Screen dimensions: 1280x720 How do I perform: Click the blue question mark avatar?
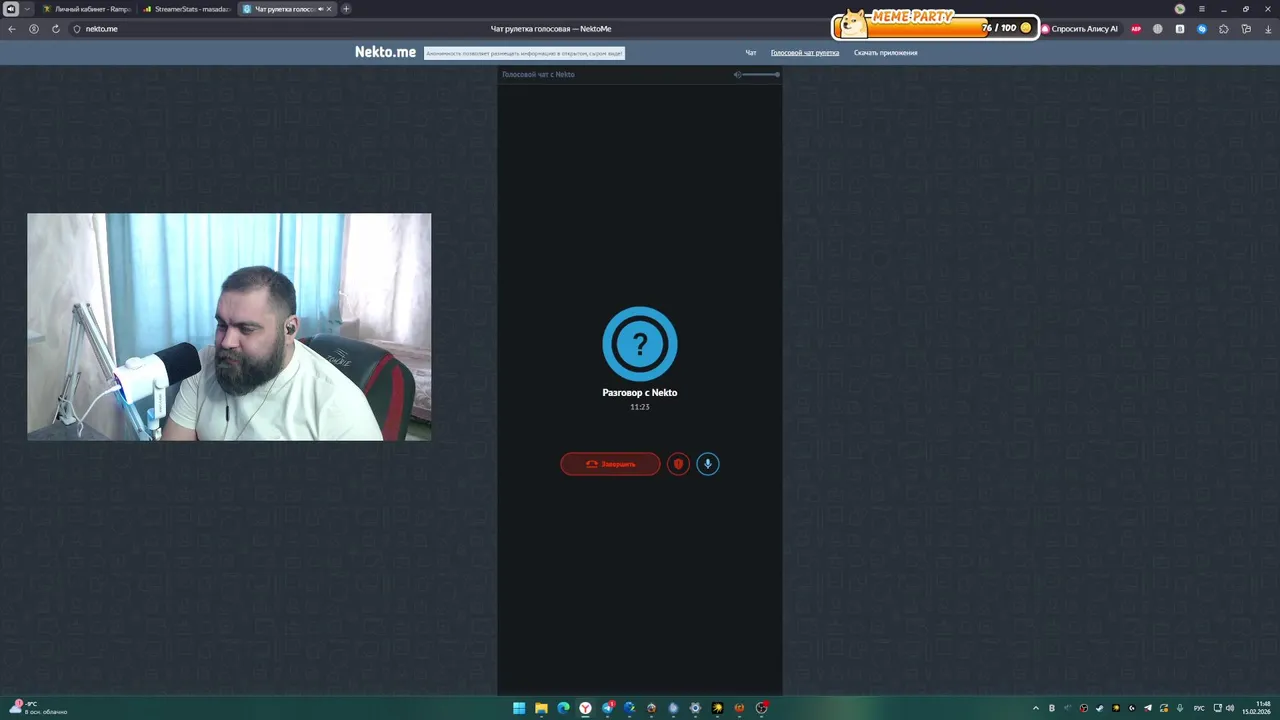[x=640, y=344]
